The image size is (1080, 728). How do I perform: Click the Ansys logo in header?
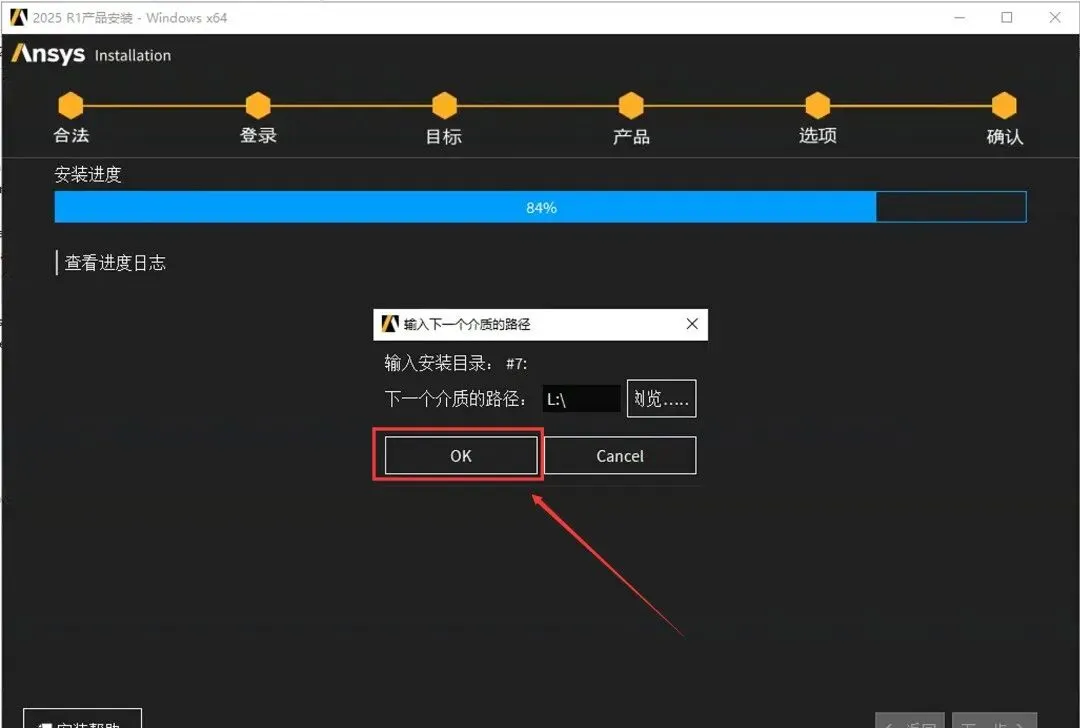point(48,54)
